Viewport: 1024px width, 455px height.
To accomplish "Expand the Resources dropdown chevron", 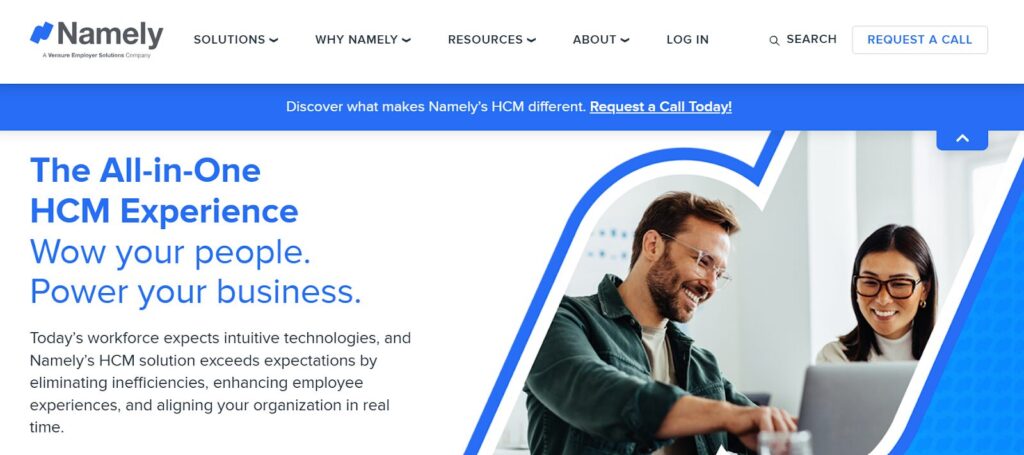I will click(x=531, y=40).
